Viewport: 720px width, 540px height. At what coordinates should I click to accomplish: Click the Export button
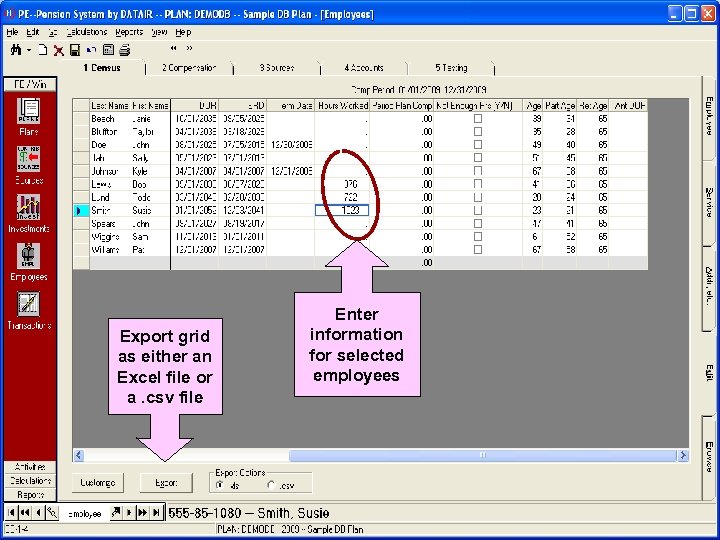point(166,482)
